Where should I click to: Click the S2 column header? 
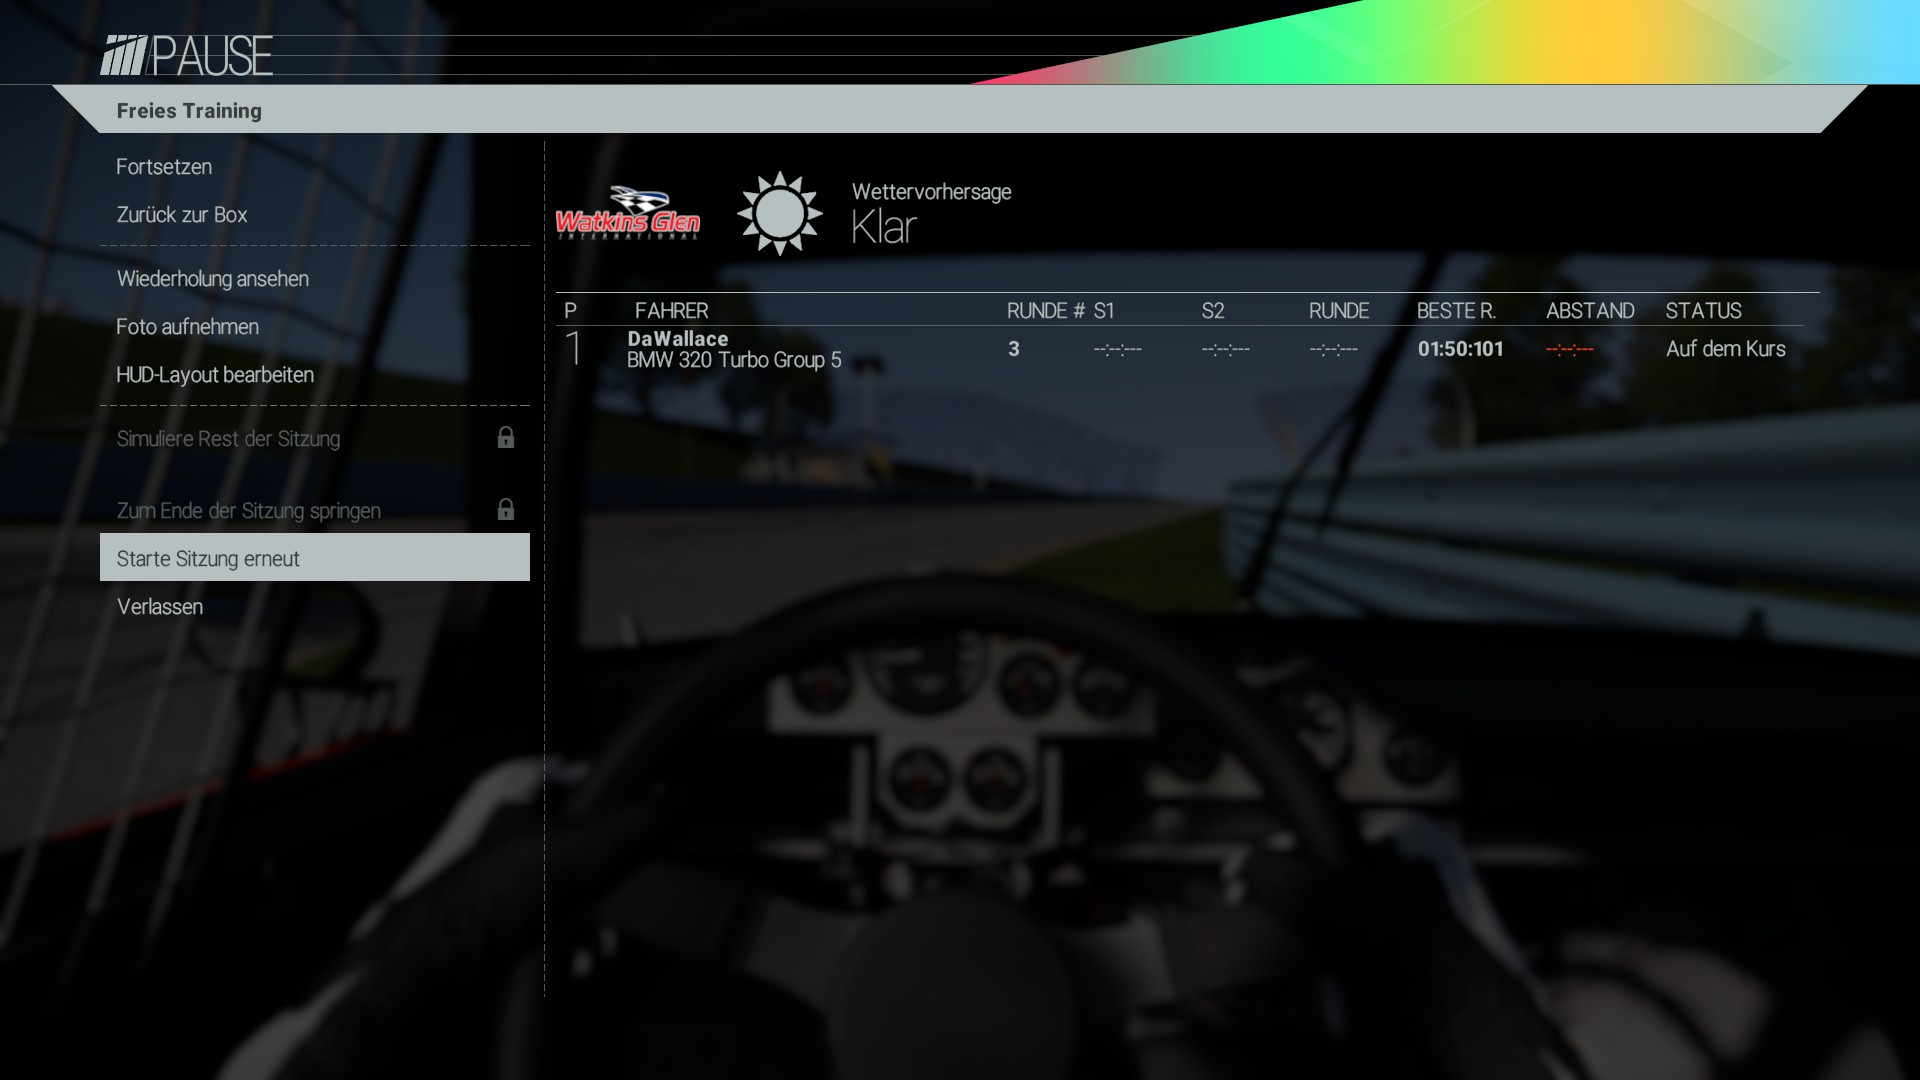(1213, 311)
